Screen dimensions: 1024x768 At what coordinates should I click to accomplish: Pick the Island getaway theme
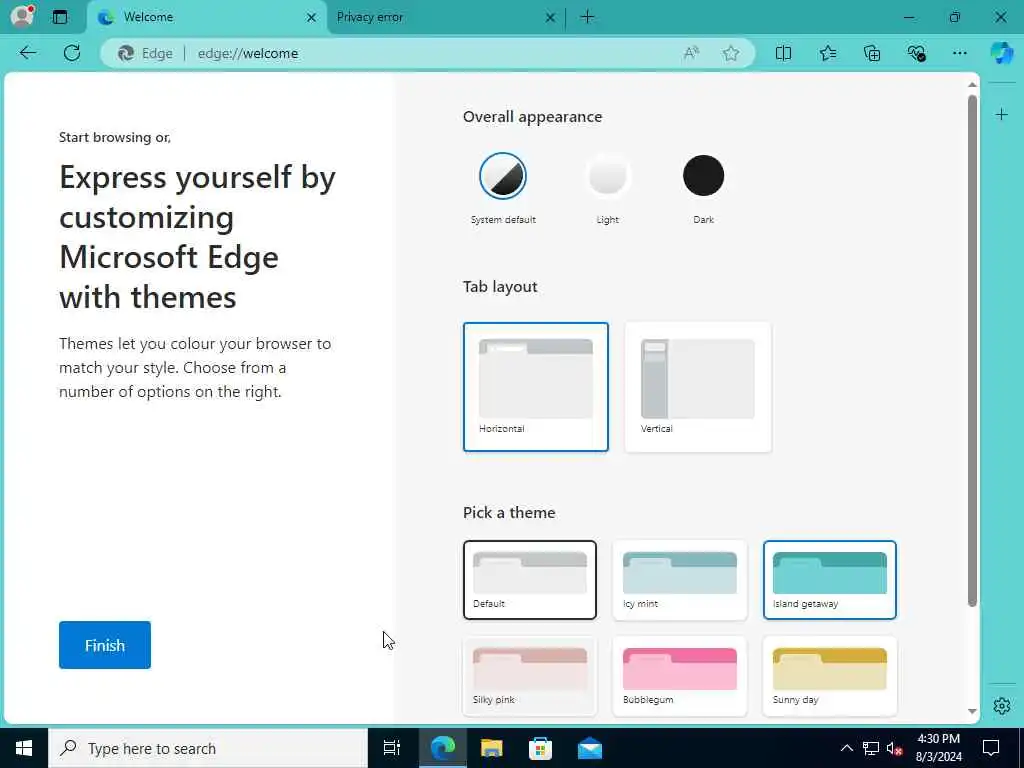[x=829, y=580]
